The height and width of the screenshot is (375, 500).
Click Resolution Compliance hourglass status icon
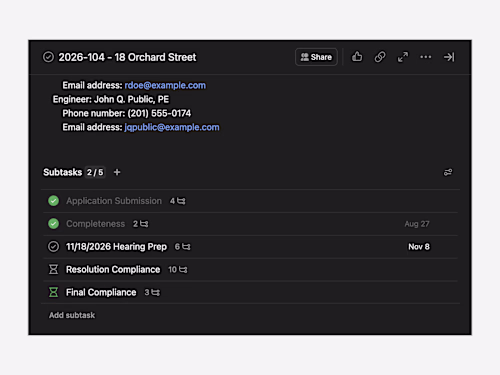(x=53, y=269)
